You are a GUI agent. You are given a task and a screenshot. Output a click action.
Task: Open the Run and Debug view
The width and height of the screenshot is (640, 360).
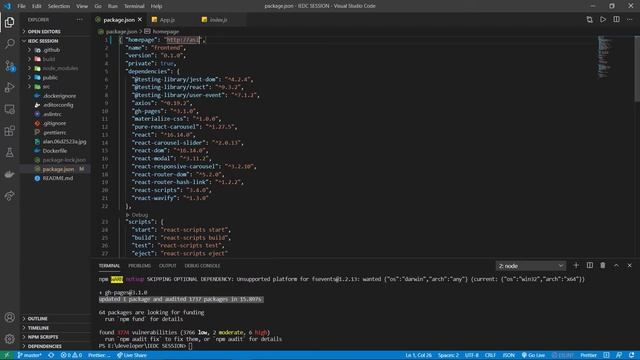pos(9,87)
